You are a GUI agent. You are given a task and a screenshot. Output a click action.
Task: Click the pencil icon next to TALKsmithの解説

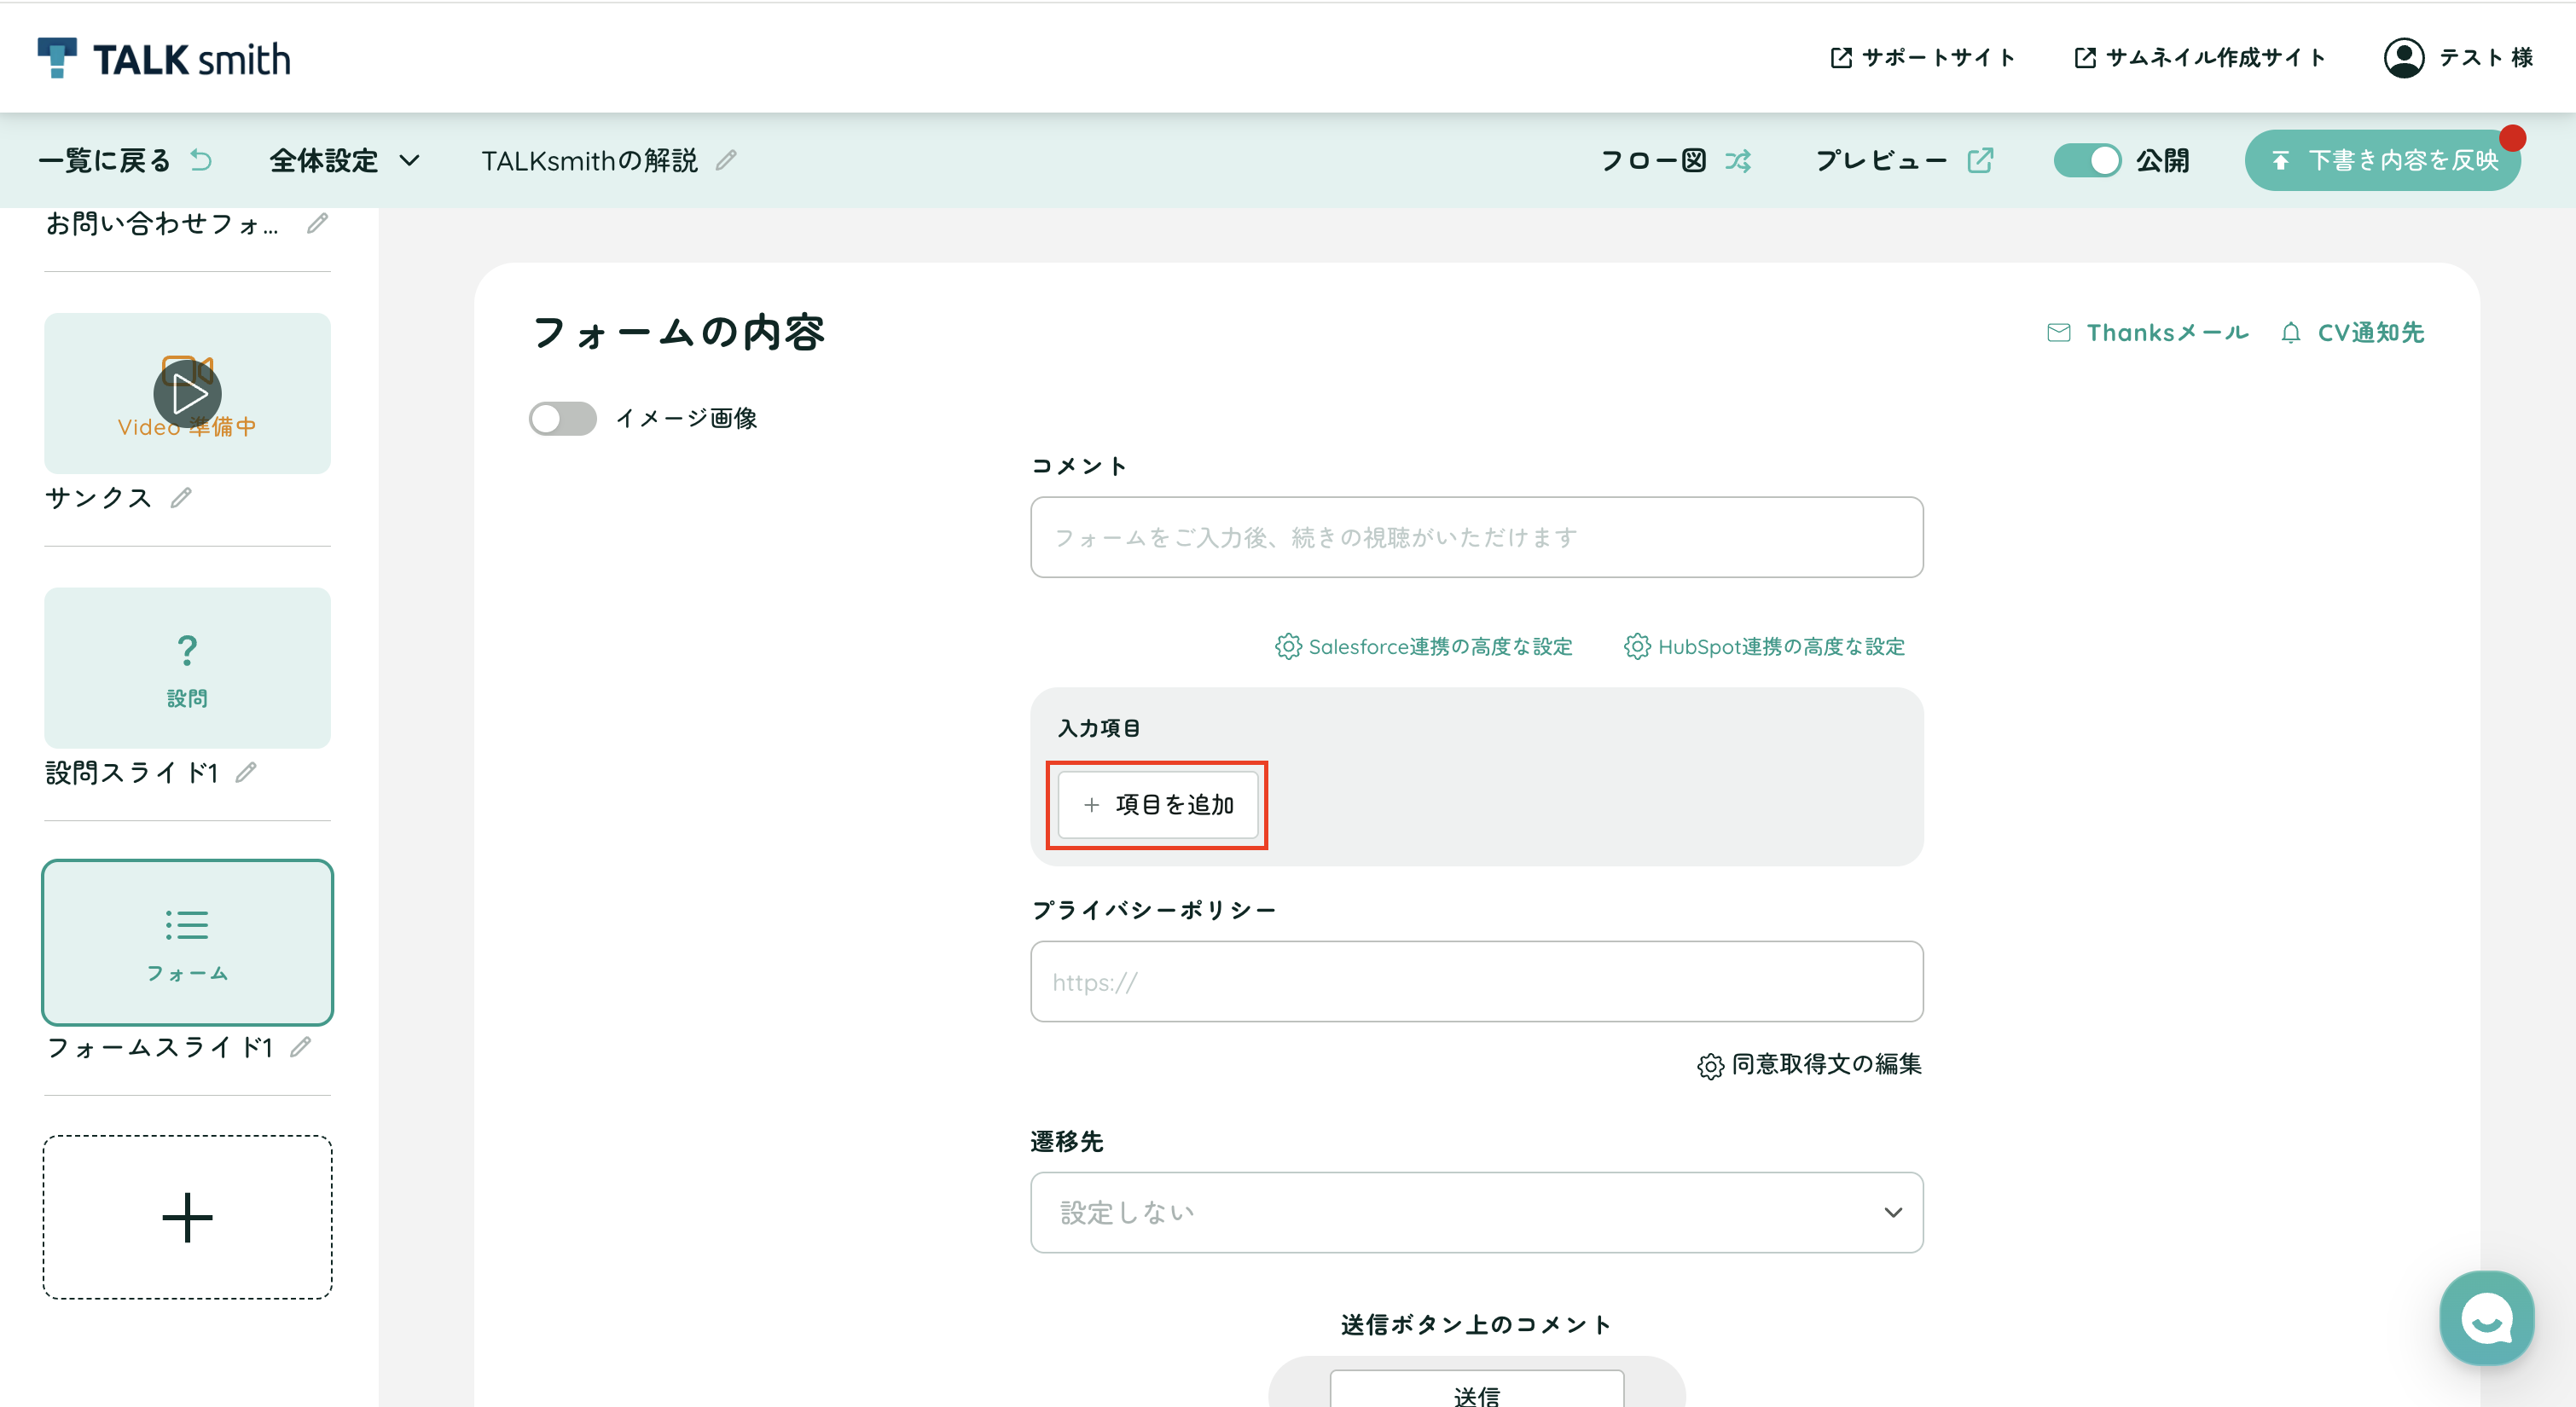(x=726, y=160)
